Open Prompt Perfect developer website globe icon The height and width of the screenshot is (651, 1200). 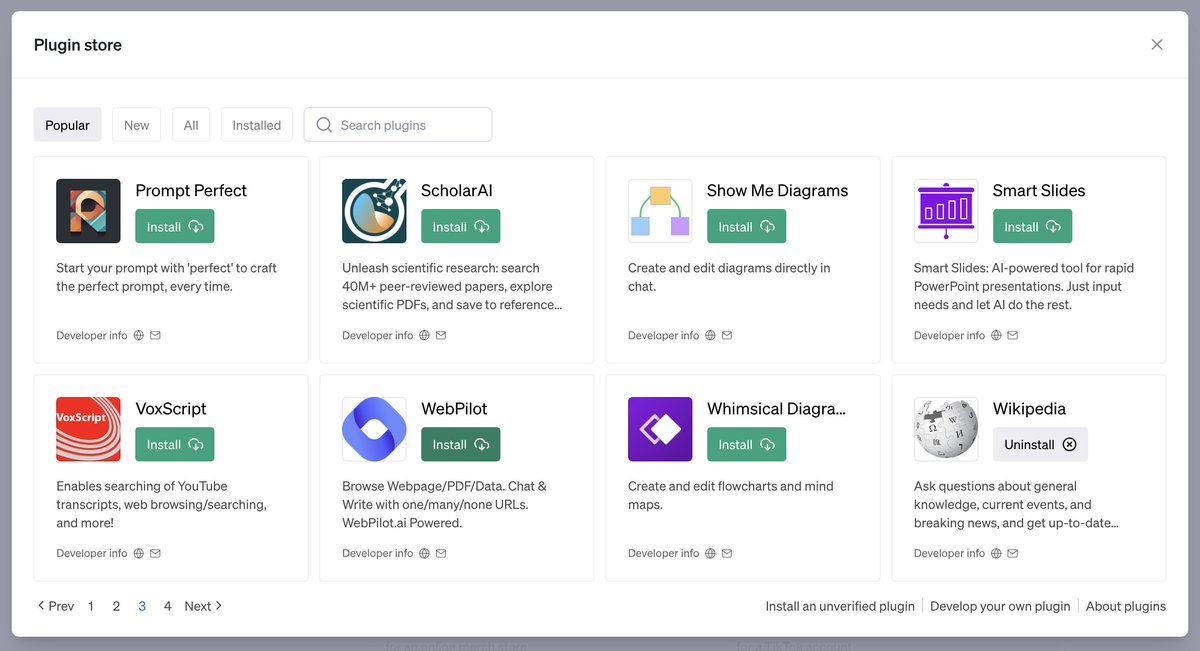[x=139, y=336]
